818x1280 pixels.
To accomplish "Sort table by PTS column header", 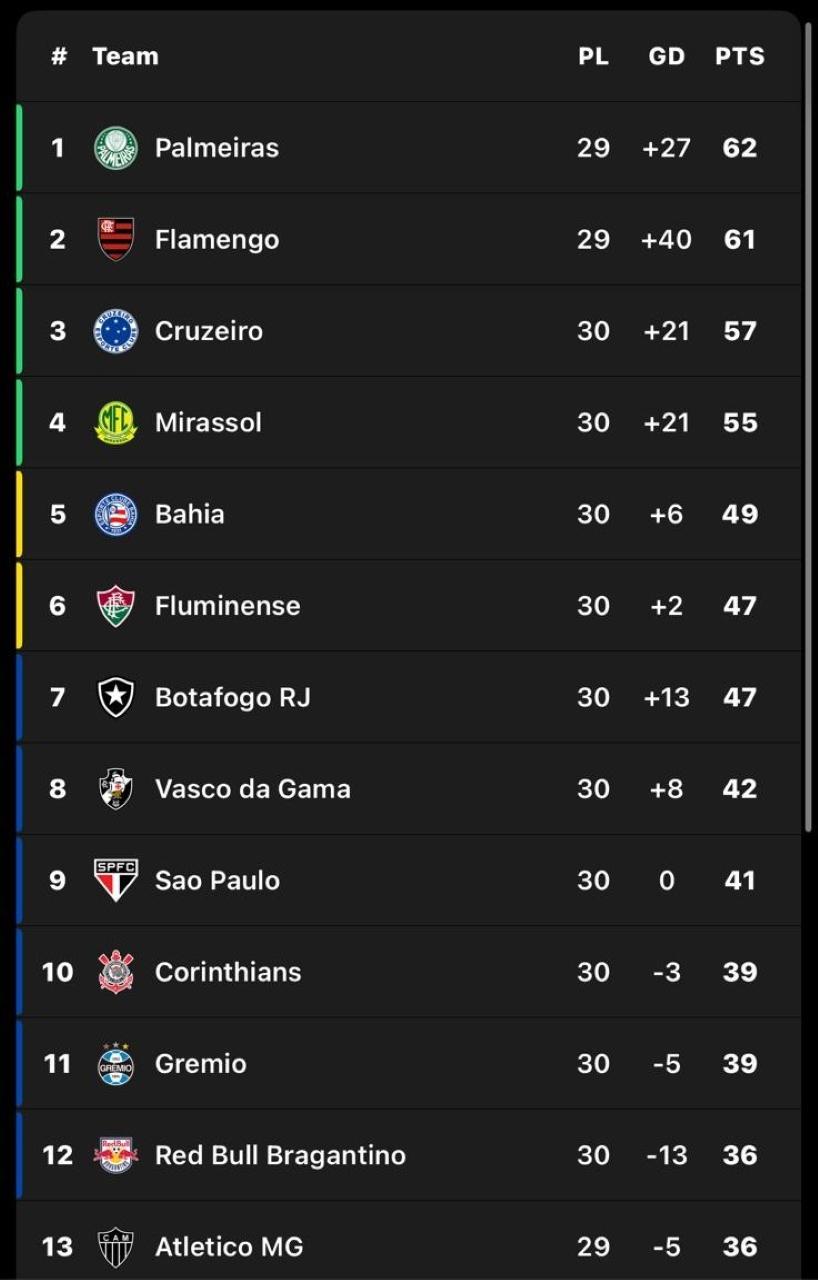I will [x=739, y=56].
